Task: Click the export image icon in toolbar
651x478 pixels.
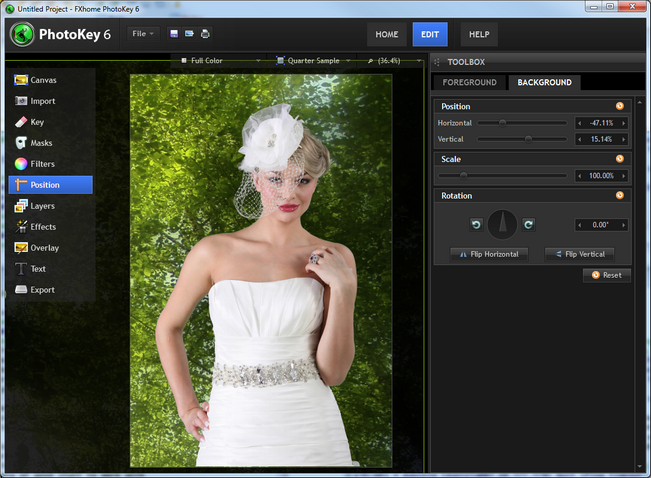Action: 189,34
